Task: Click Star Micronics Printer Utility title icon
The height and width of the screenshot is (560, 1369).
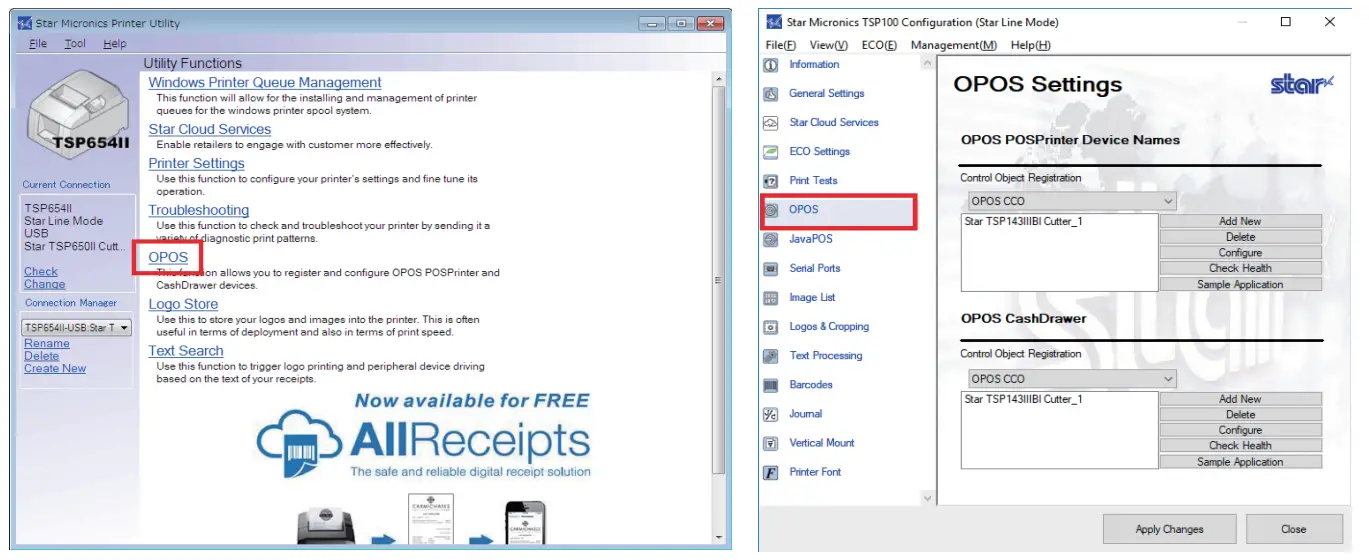Action: 25,23
